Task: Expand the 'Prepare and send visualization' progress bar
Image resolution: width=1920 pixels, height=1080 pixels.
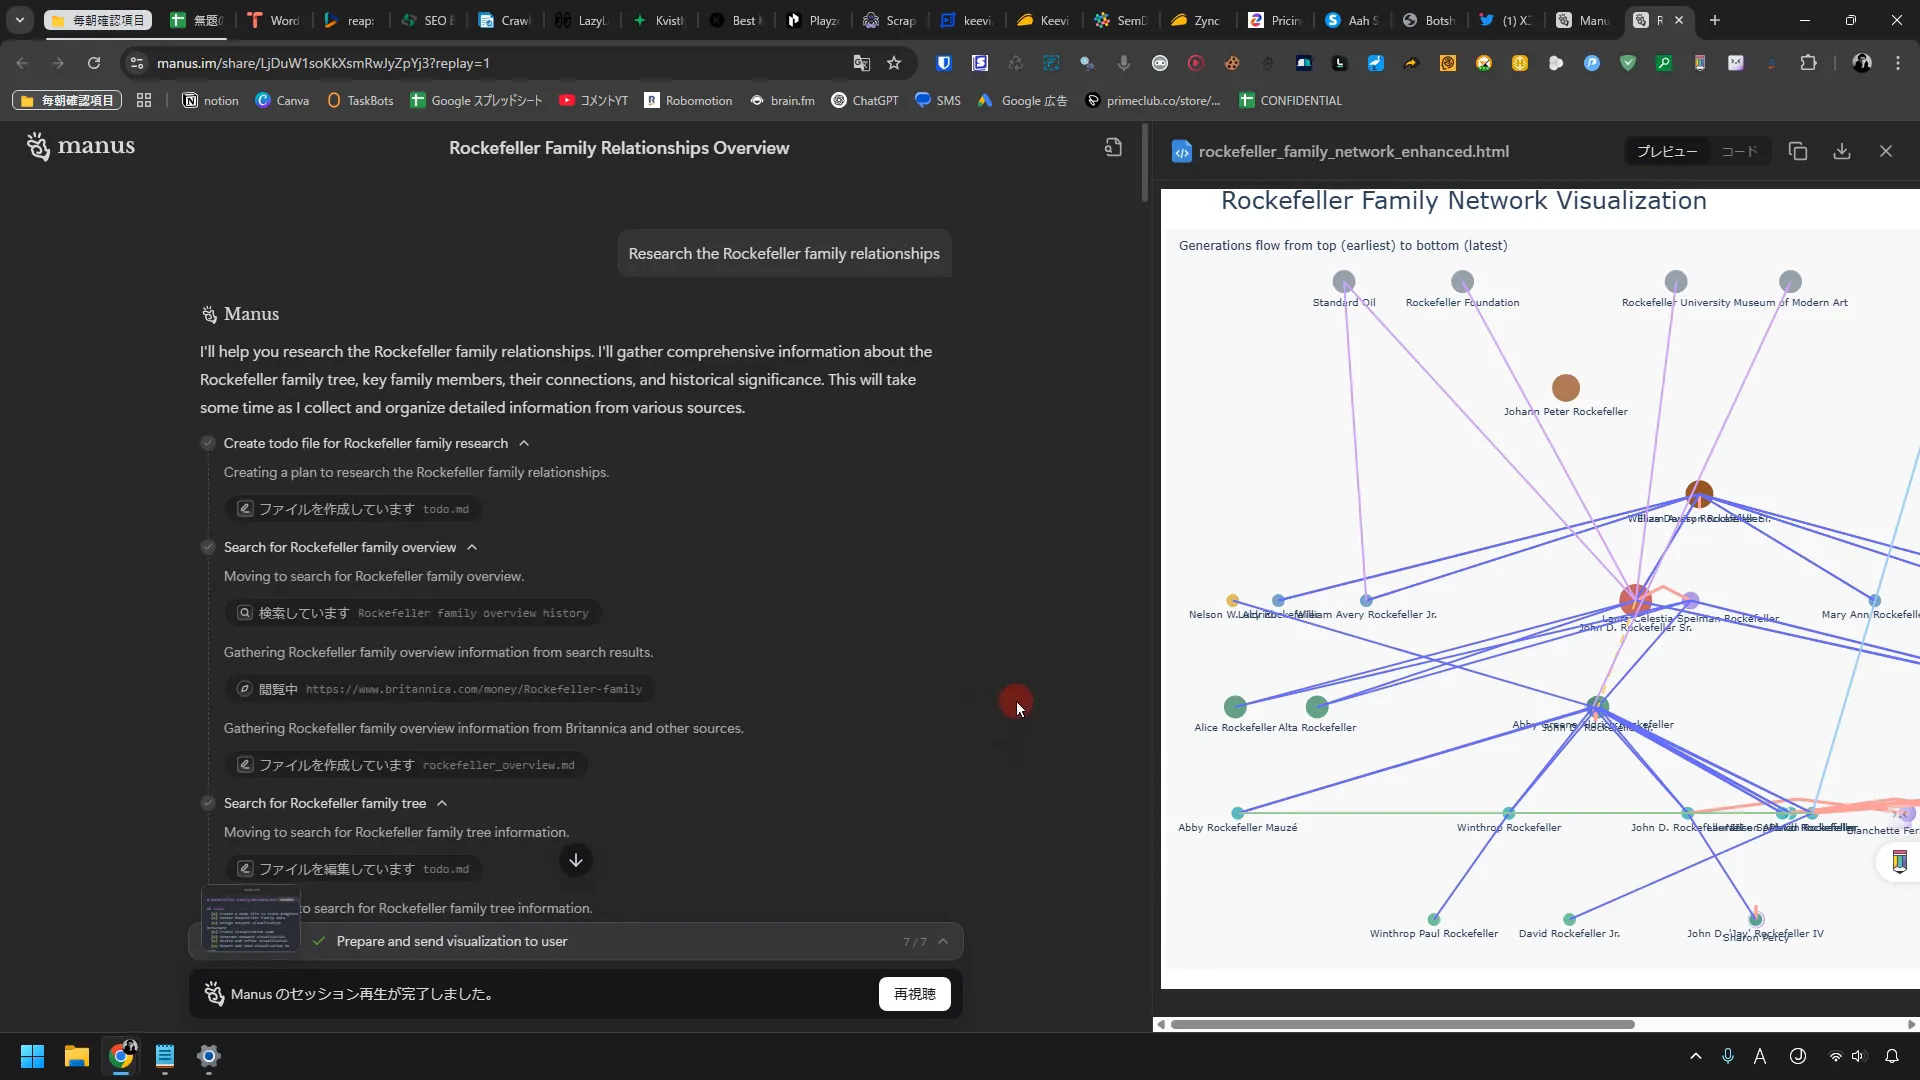Action: (943, 941)
